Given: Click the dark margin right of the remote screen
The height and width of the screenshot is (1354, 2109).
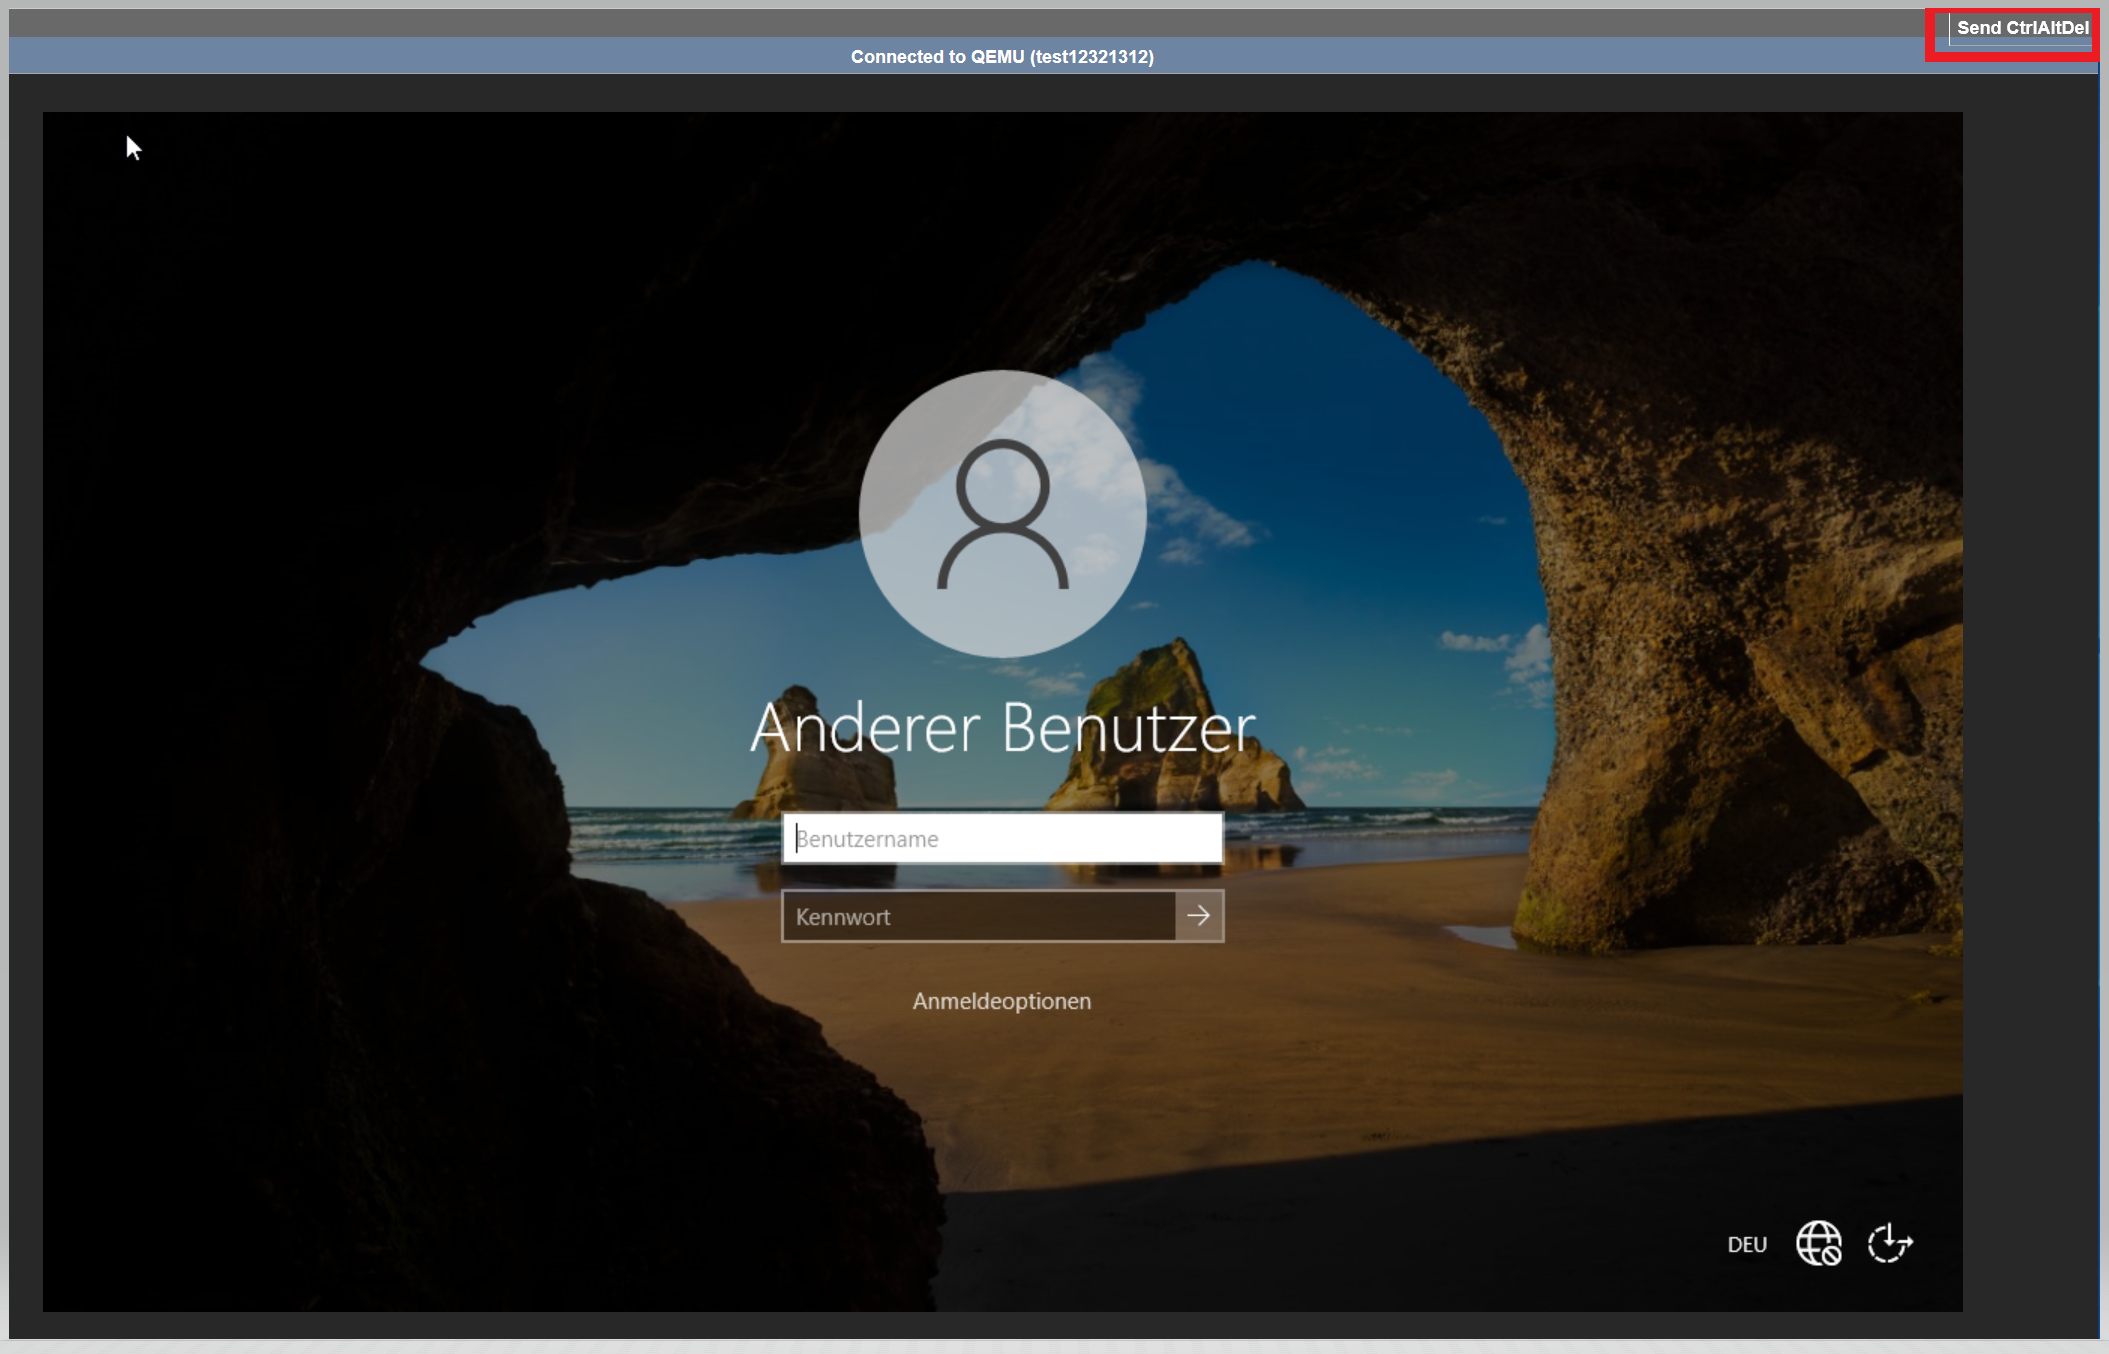Looking at the screenshot, I should pyautogui.click(x=2030, y=700).
